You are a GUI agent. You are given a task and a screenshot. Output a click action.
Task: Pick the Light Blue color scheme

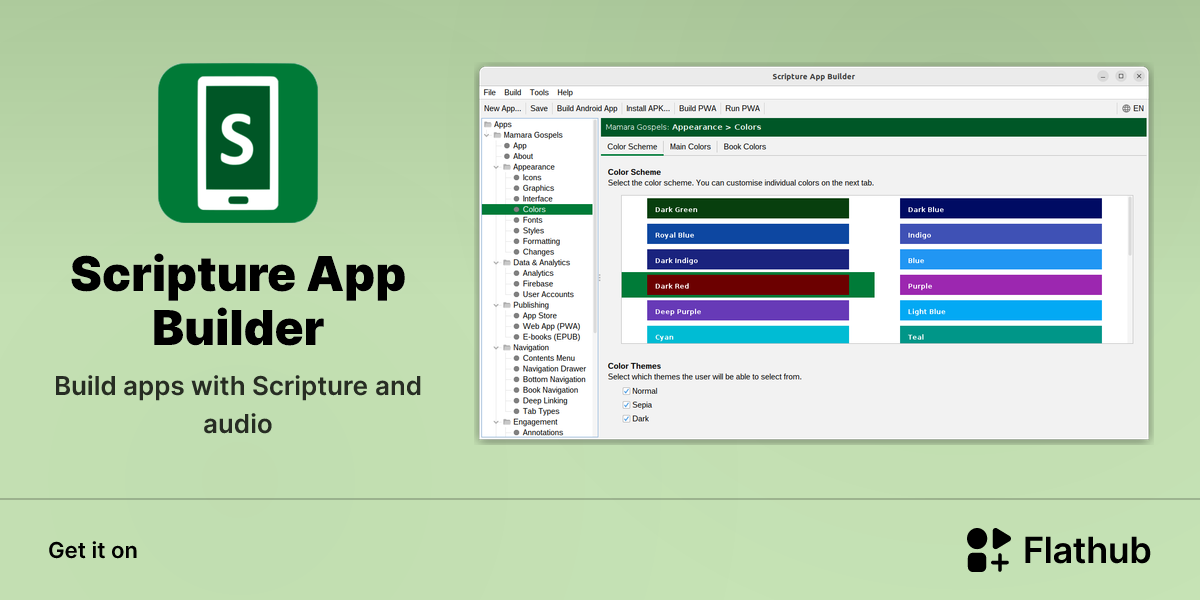[x=1001, y=310]
